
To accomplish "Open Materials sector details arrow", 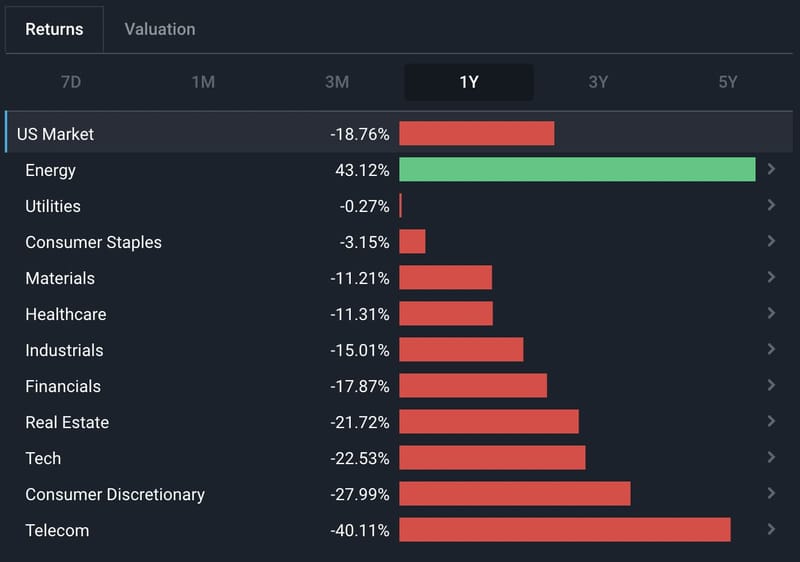I will pos(771,277).
